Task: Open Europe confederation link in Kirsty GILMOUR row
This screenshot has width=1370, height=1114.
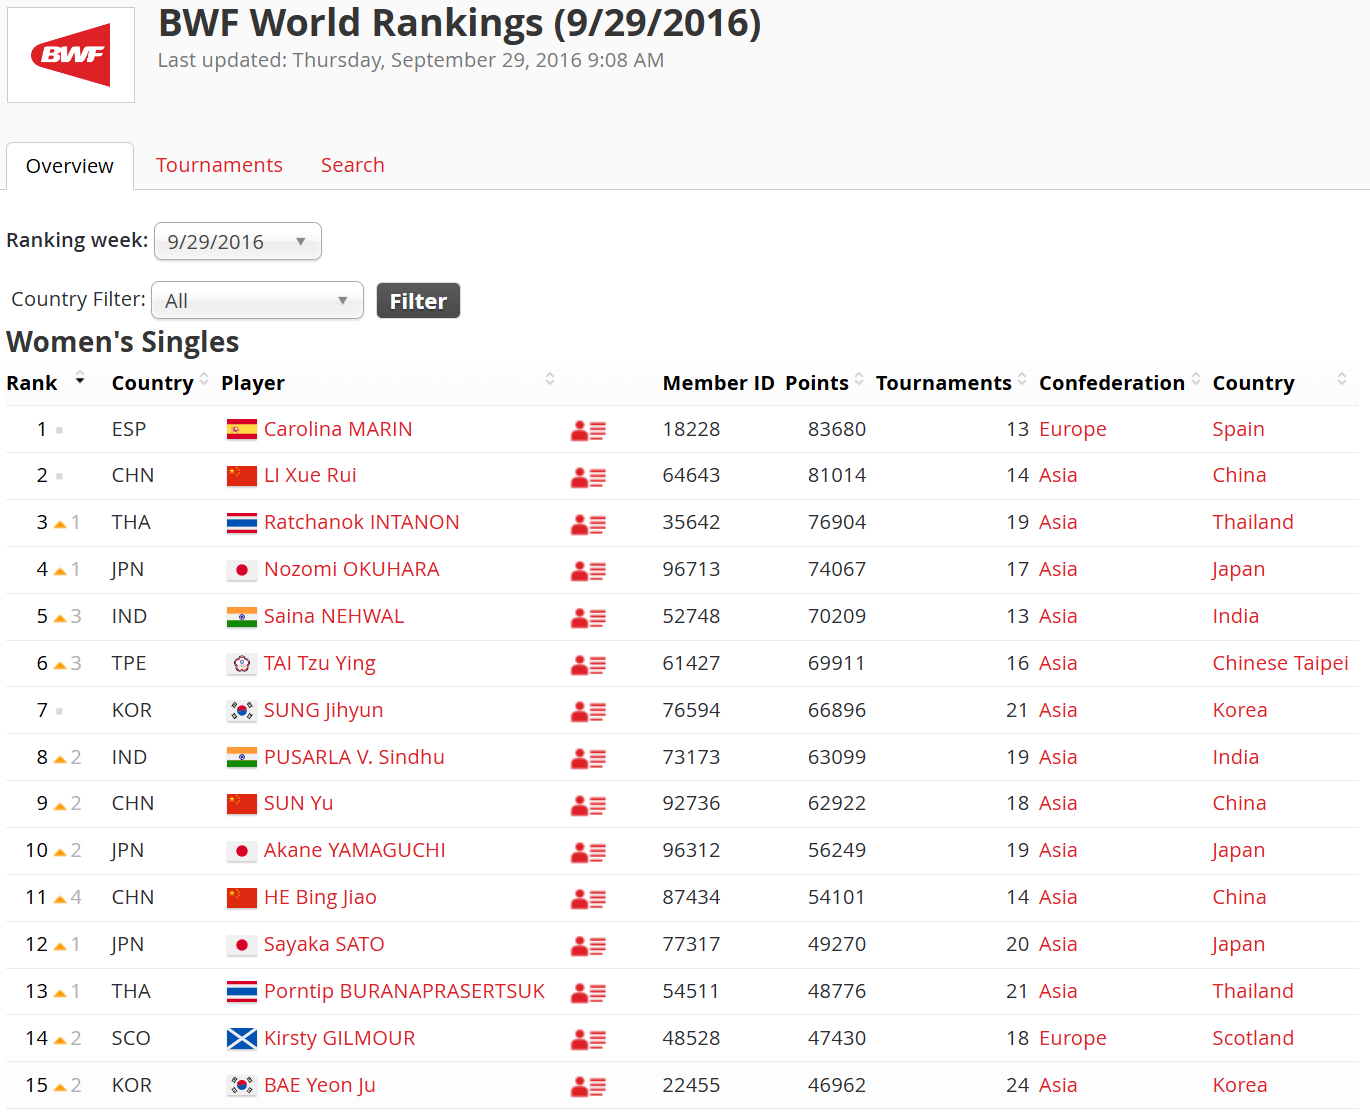Action: [x=1072, y=1039]
